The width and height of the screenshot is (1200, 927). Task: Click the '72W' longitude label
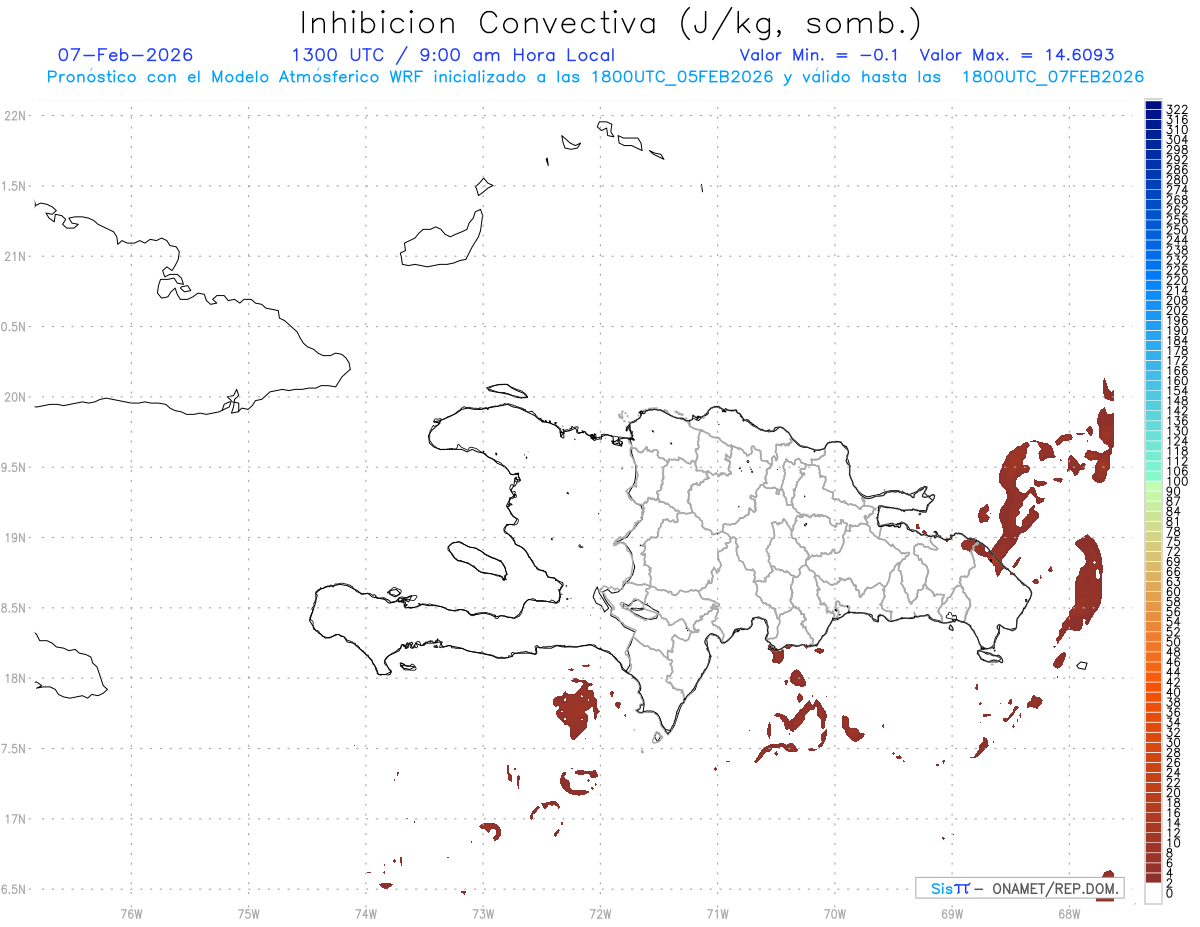600,912
